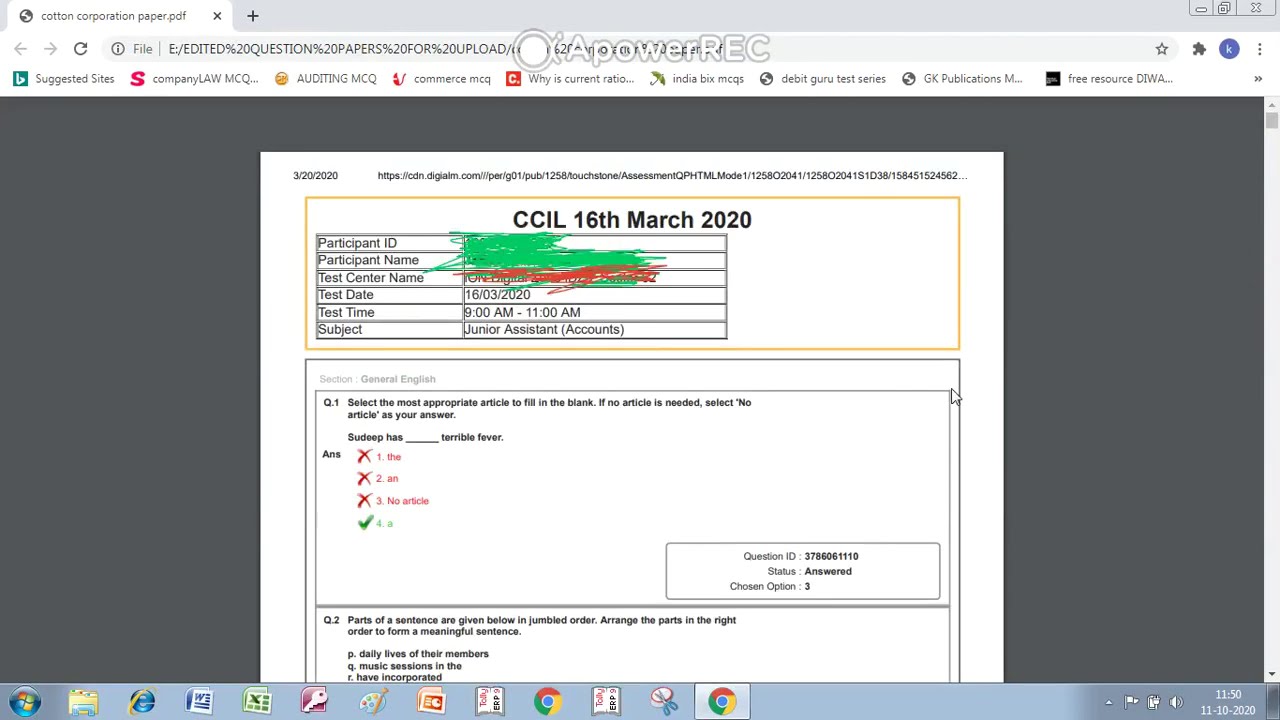Show hidden system tray icons
The height and width of the screenshot is (720, 1280).
(1108, 702)
